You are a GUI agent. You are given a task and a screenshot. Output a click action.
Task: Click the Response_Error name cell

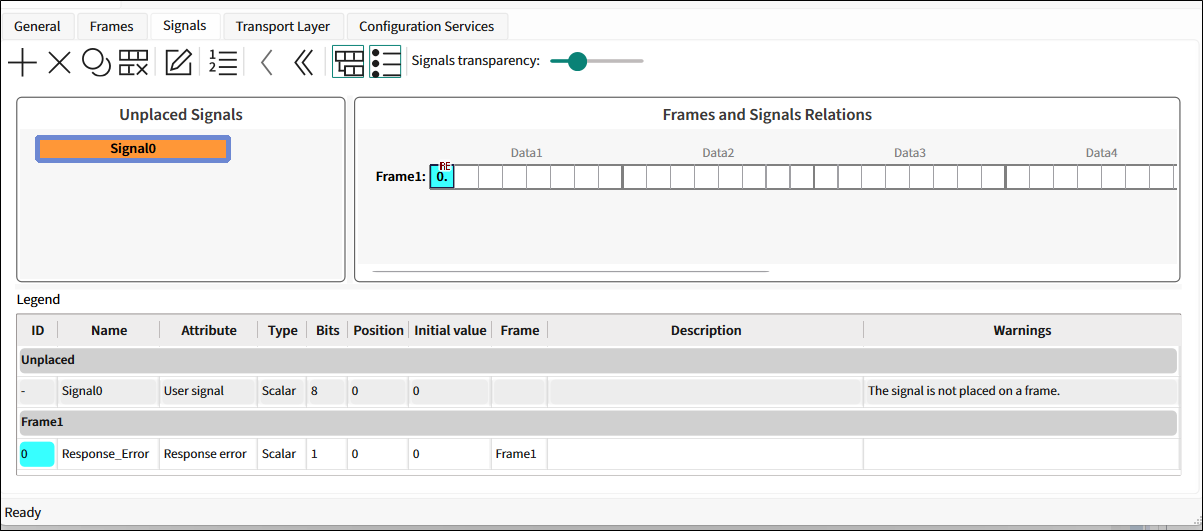(x=109, y=454)
